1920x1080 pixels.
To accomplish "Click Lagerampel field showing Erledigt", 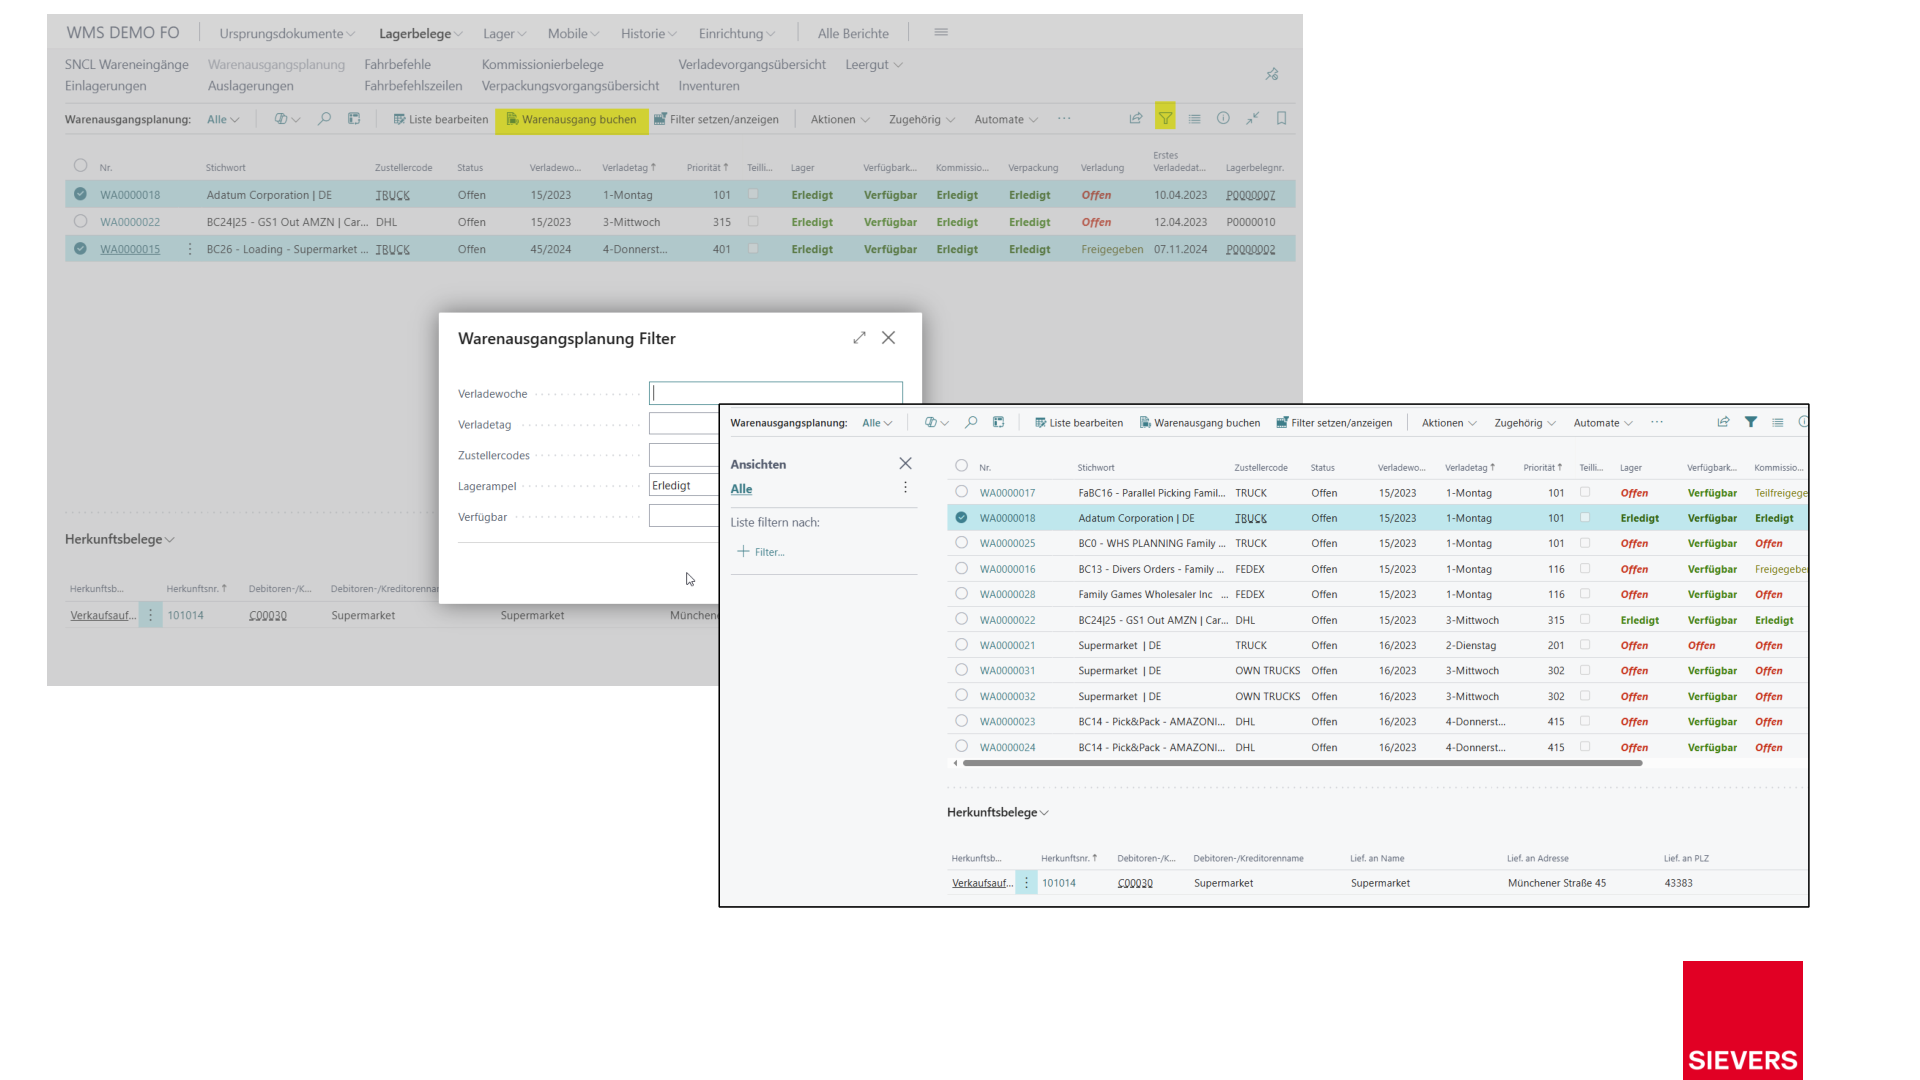I will click(684, 486).
